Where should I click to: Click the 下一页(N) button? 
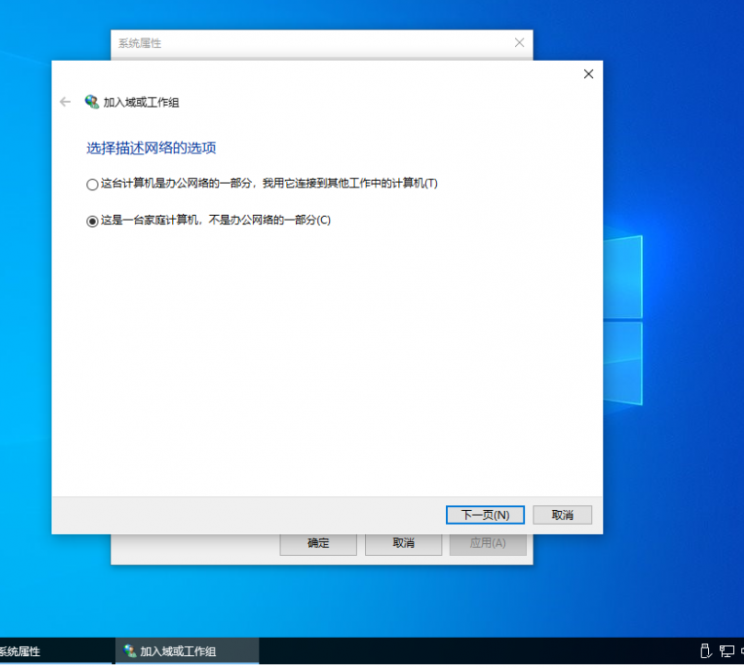click(485, 515)
